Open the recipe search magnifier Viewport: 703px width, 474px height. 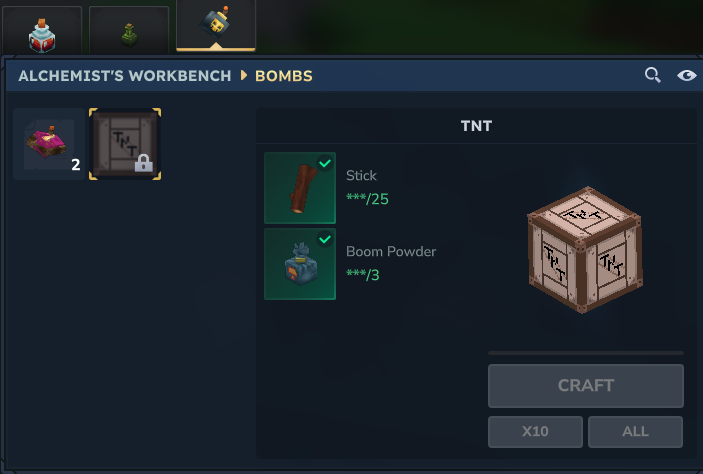click(x=652, y=75)
